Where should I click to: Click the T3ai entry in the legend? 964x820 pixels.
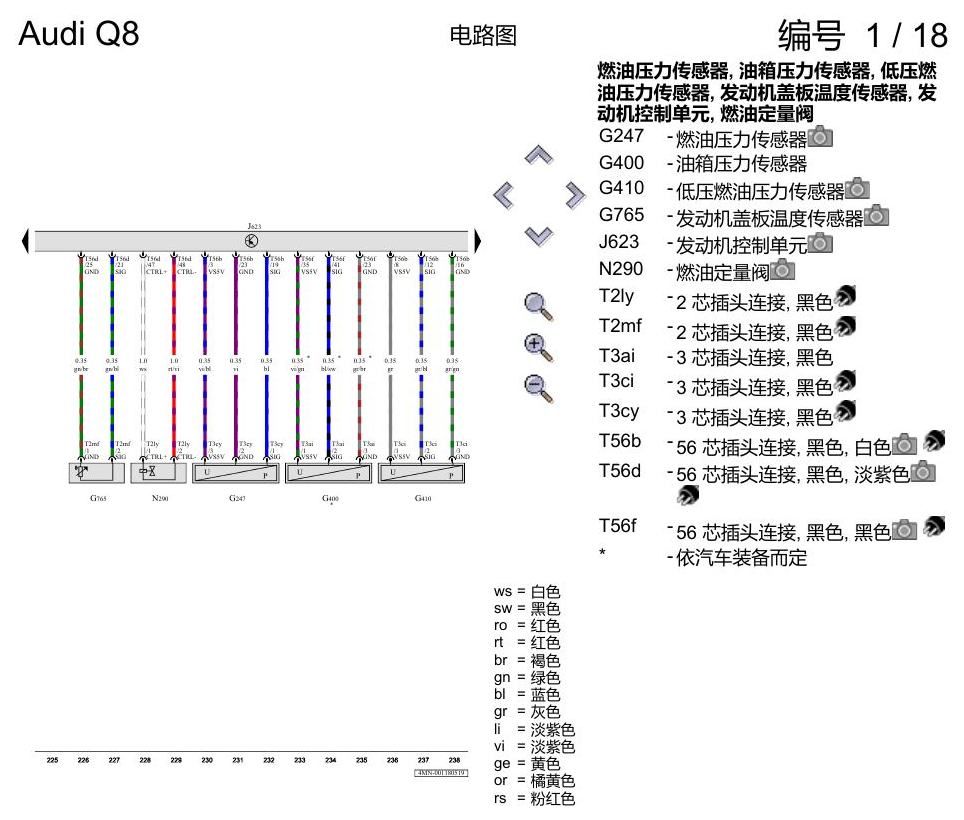click(716, 357)
